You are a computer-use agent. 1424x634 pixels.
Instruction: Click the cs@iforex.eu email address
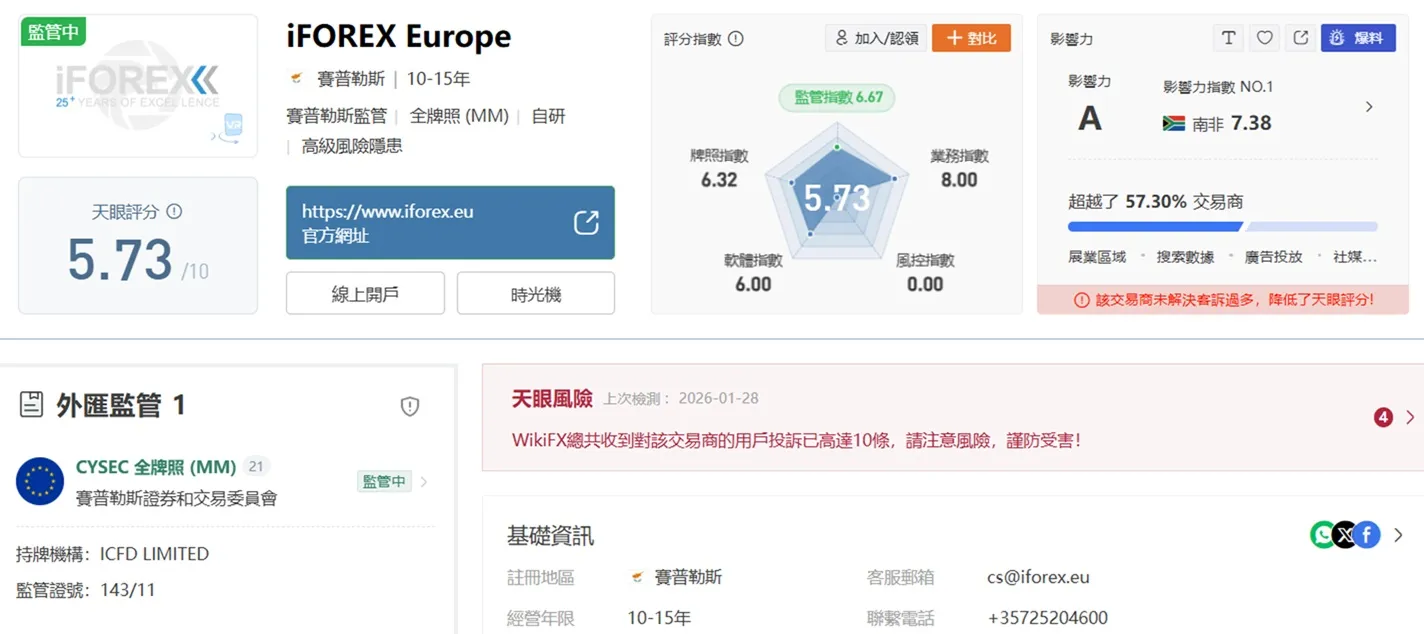click(1038, 577)
